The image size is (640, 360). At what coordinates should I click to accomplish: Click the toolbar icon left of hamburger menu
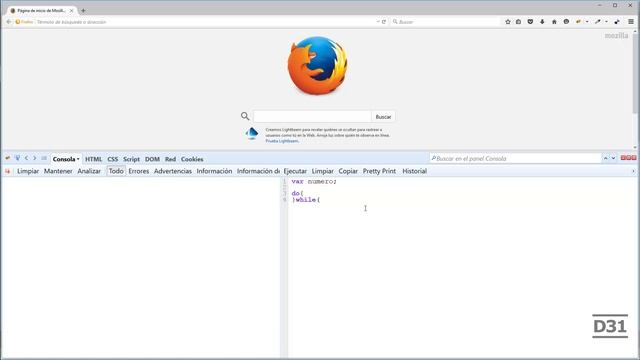coord(617,22)
